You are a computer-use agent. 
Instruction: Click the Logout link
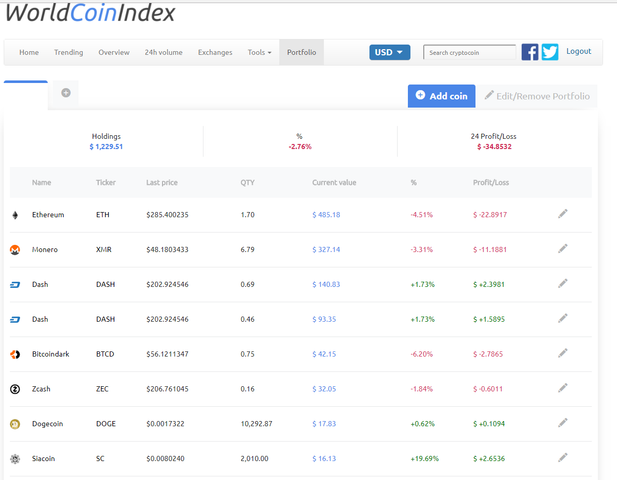point(579,52)
